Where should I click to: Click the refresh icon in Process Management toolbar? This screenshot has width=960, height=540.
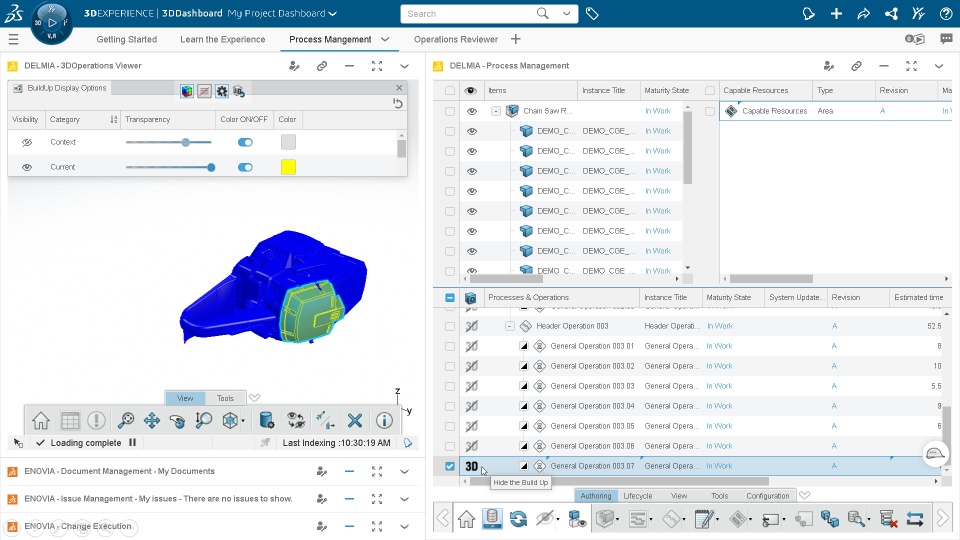click(518, 519)
